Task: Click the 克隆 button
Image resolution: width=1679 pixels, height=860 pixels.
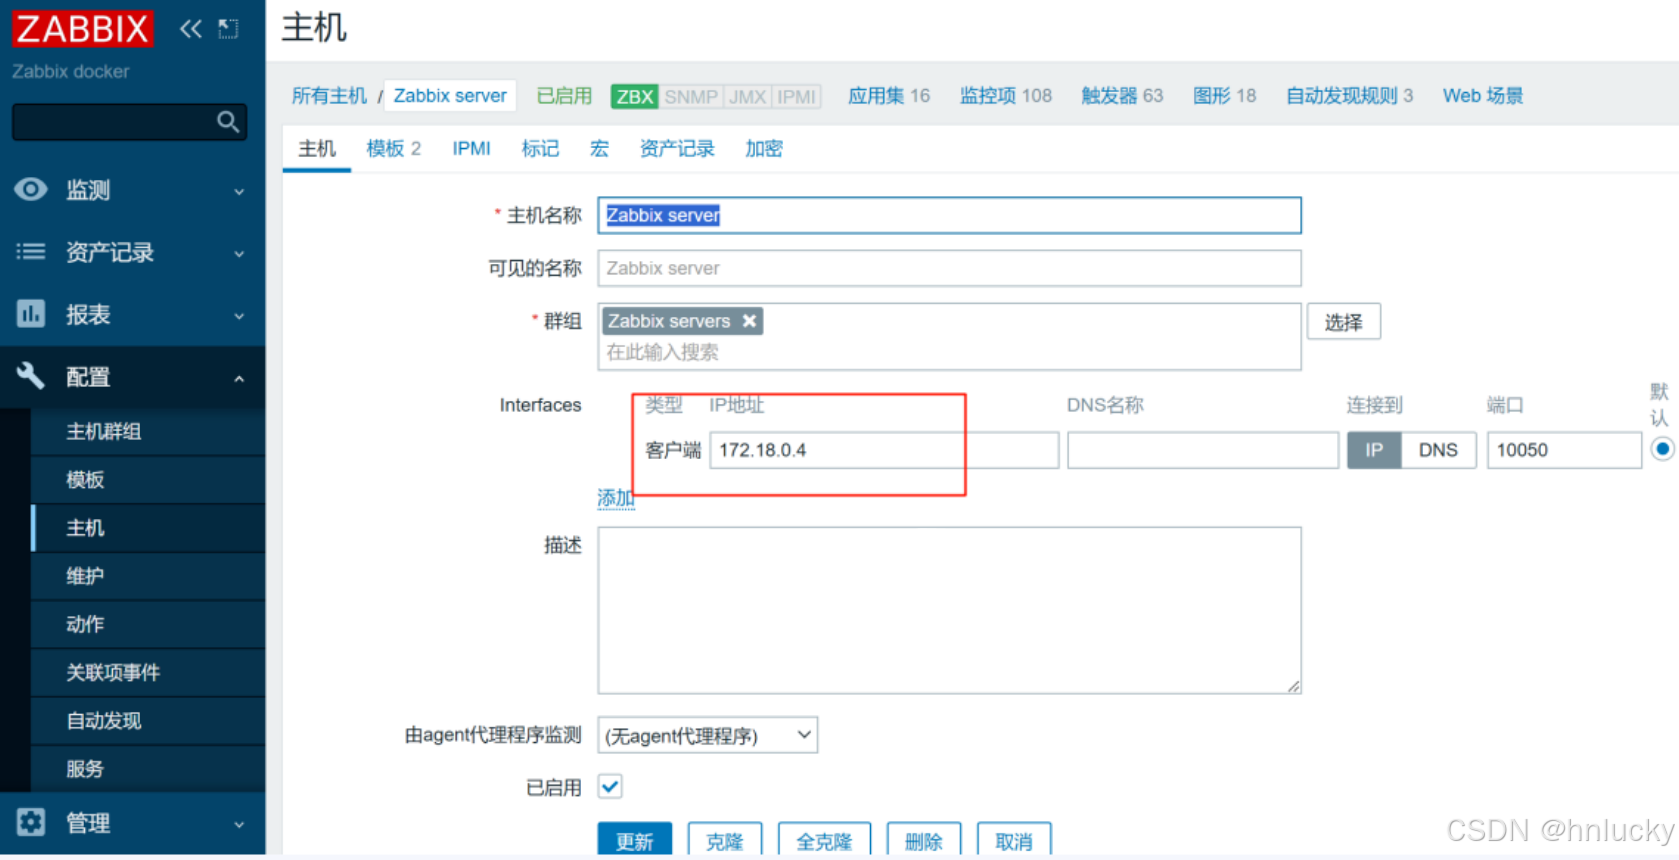Action: pyautogui.click(x=725, y=840)
